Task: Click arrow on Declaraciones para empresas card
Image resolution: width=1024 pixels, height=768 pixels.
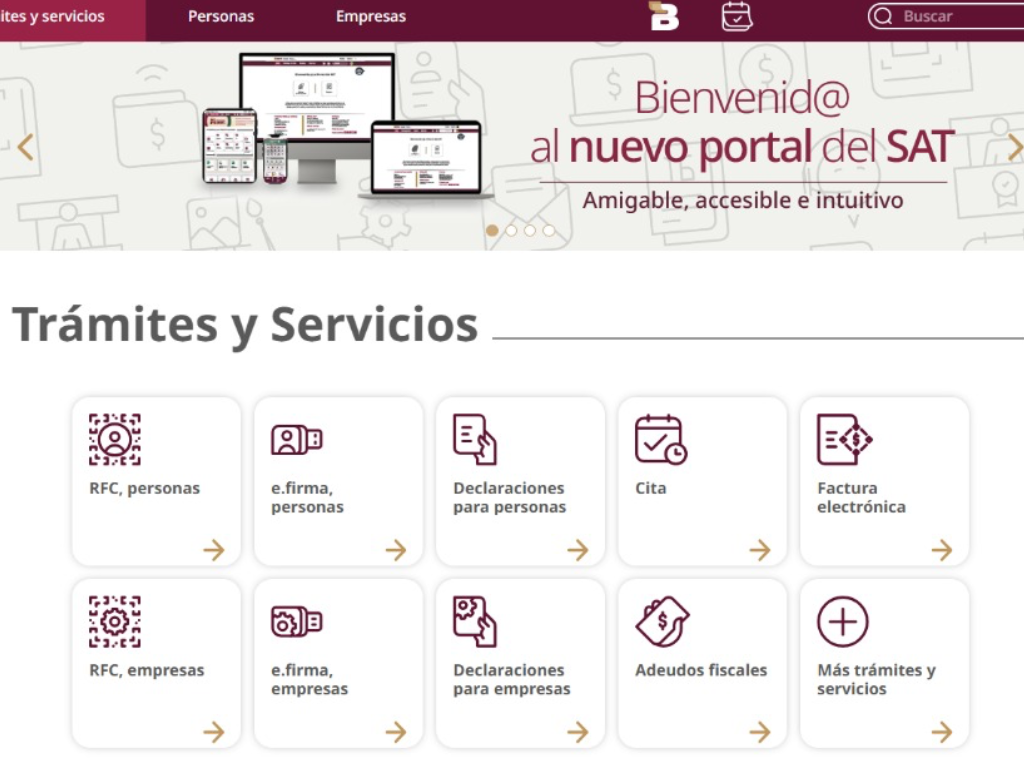Action: (x=577, y=732)
